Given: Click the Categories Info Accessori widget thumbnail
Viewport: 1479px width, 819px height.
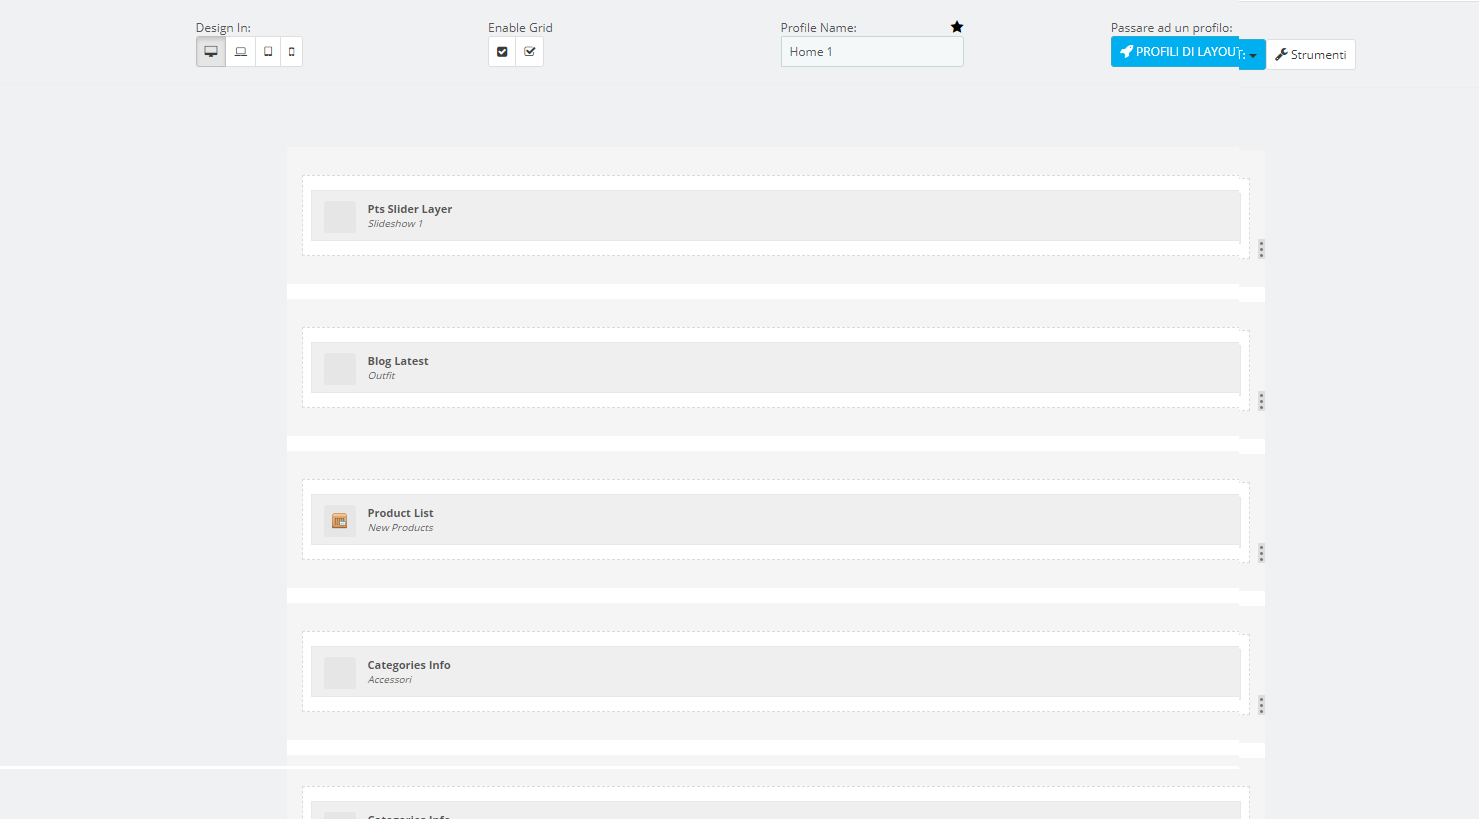Looking at the screenshot, I should [x=340, y=673].
